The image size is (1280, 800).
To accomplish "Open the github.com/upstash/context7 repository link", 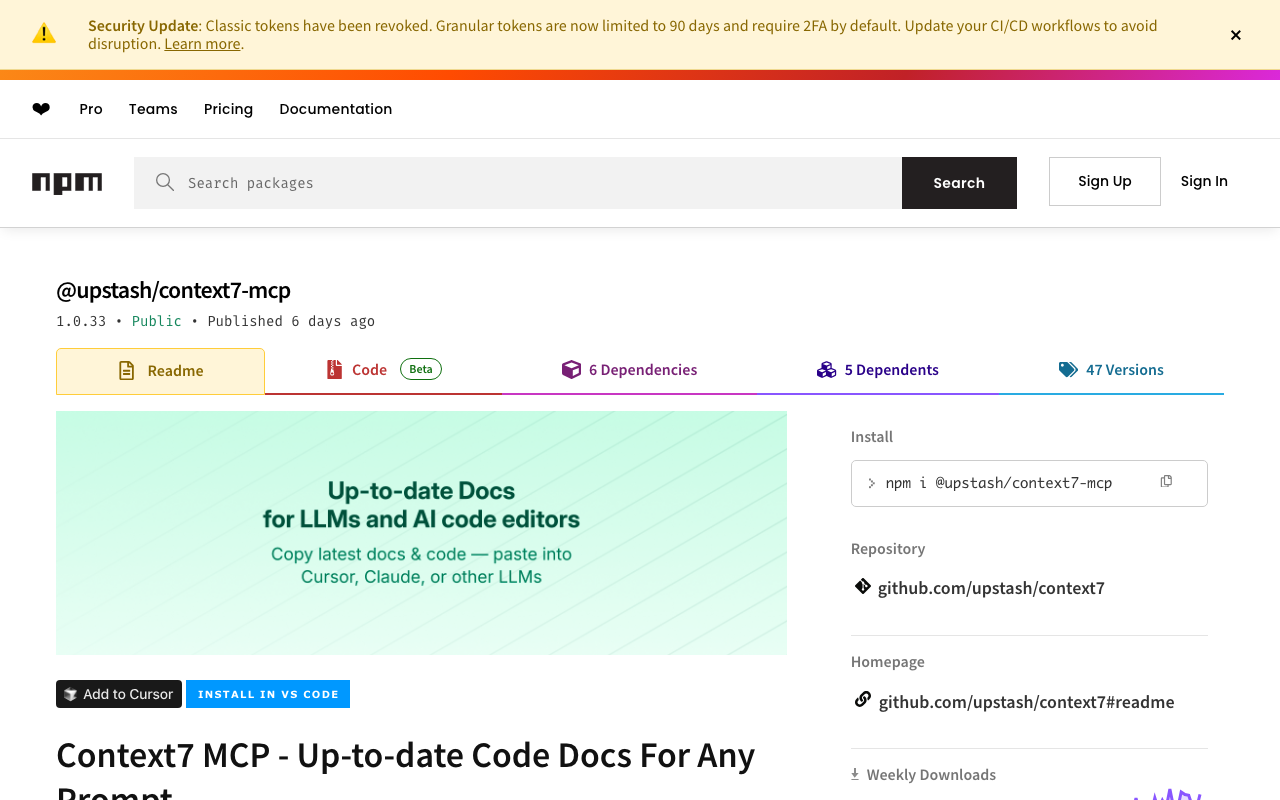I will click(991, 588).
